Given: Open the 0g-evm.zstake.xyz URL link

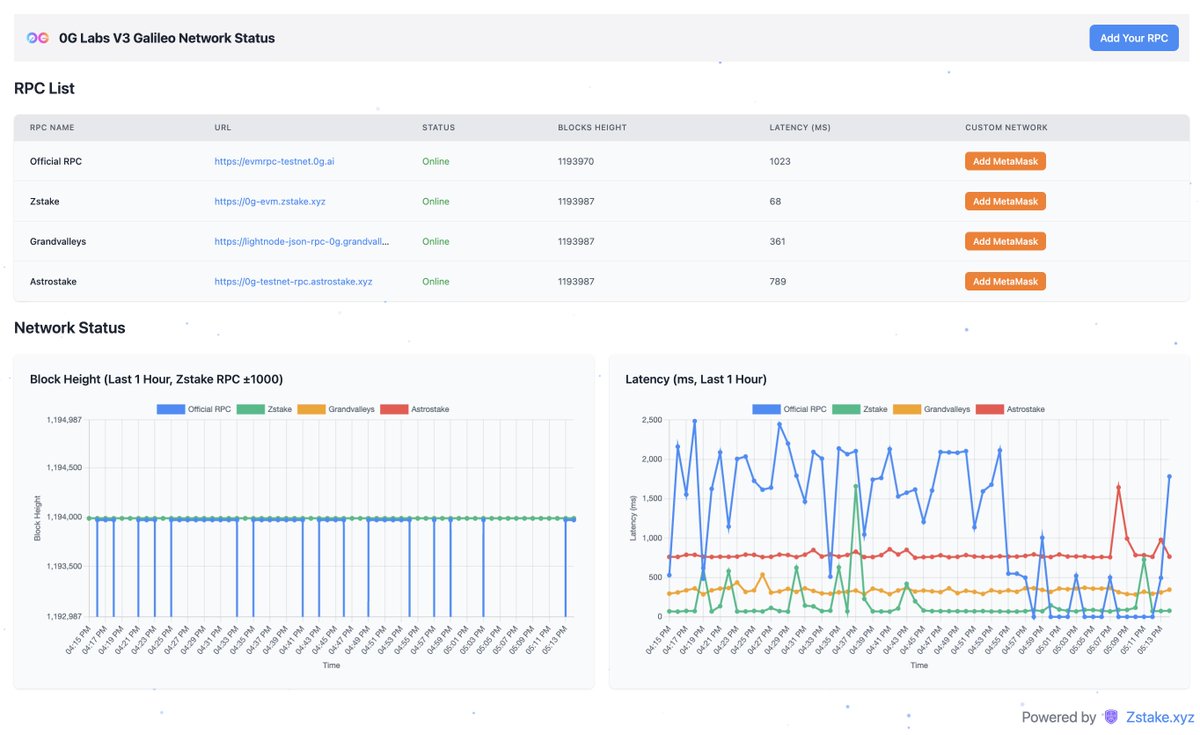Looking at the screenshot, I should tap(270, 201).
